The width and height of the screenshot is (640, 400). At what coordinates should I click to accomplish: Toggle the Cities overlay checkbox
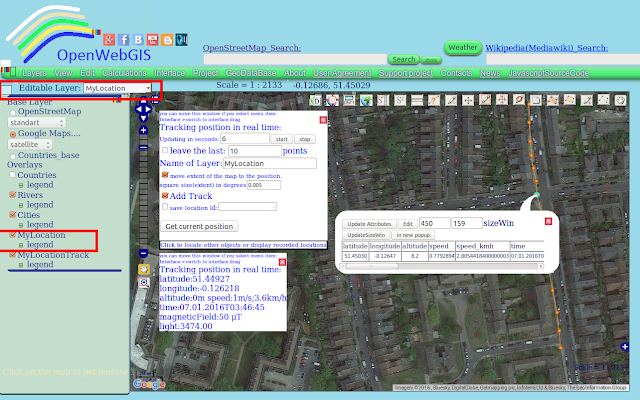(13, 215)
